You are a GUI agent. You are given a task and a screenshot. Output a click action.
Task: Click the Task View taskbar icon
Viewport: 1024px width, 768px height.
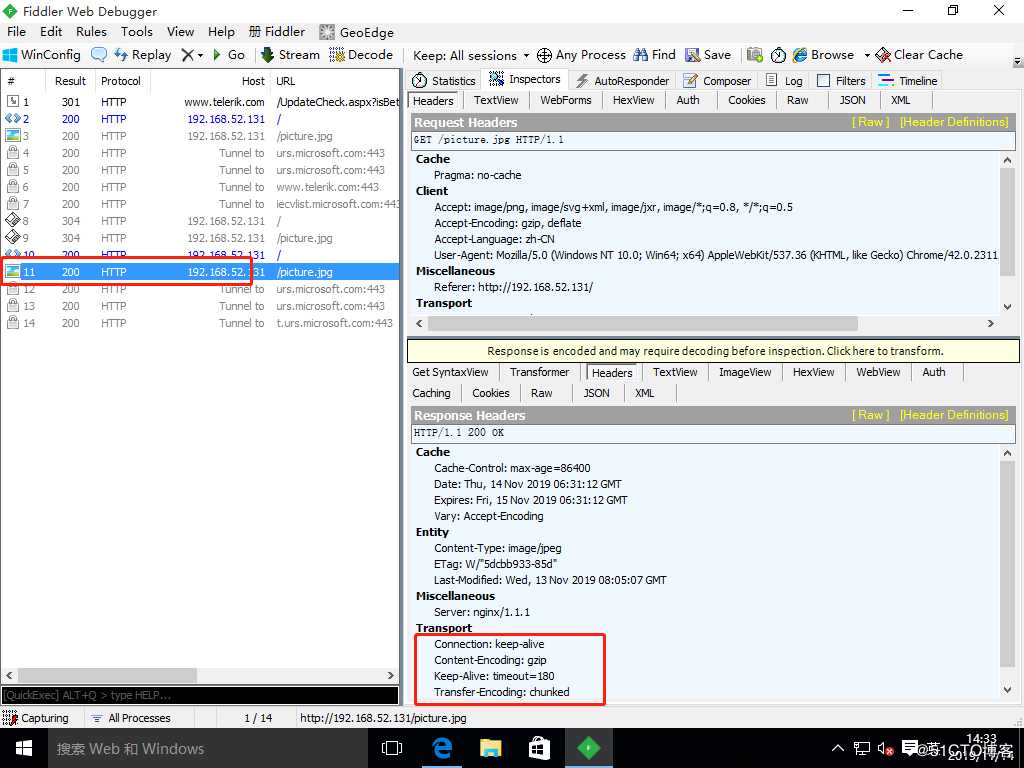pyautogui.click(x=392, y=748)
